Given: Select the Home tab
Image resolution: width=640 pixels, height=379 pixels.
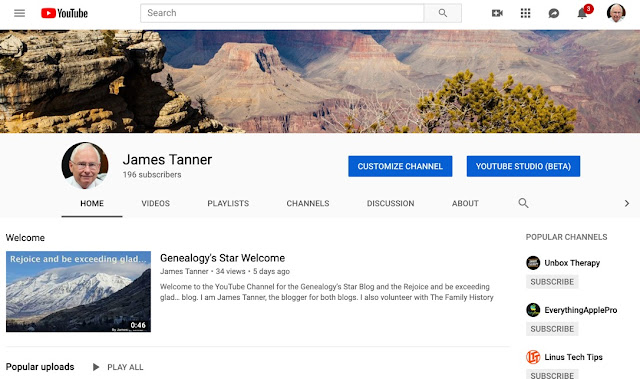Looking at the screenshot, I should pos(92,204).
